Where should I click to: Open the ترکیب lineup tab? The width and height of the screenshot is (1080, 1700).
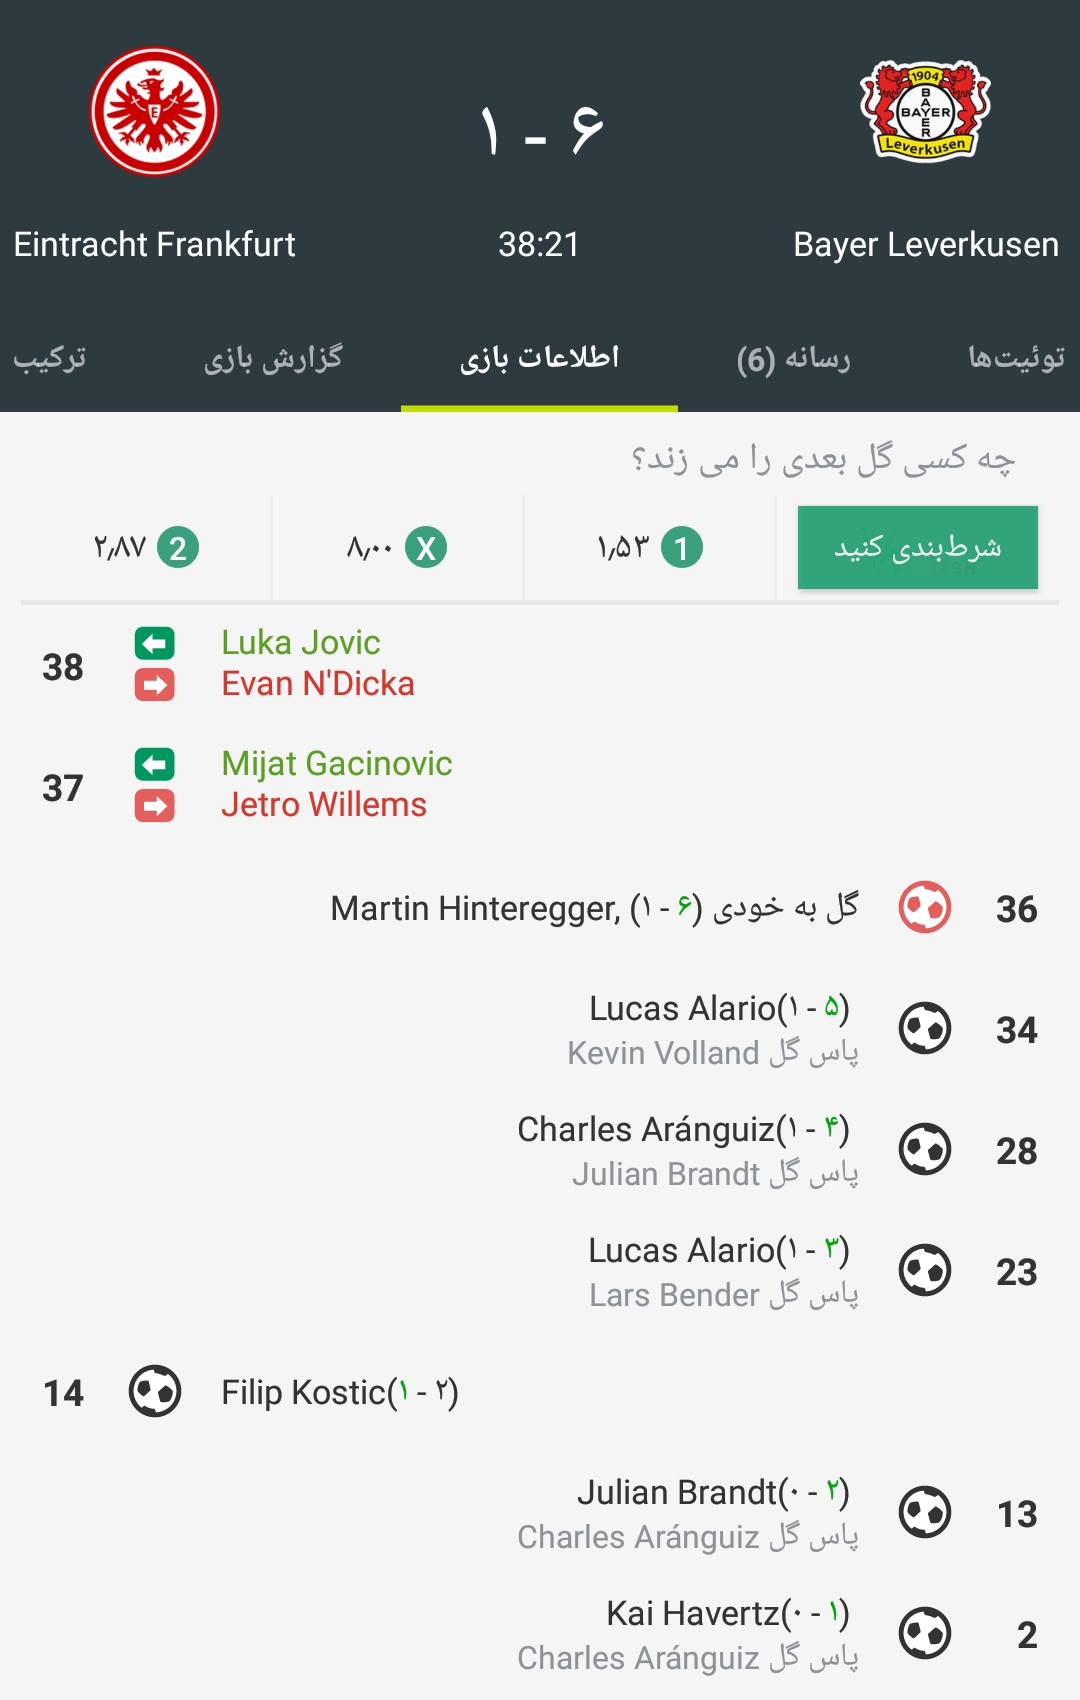50,358
